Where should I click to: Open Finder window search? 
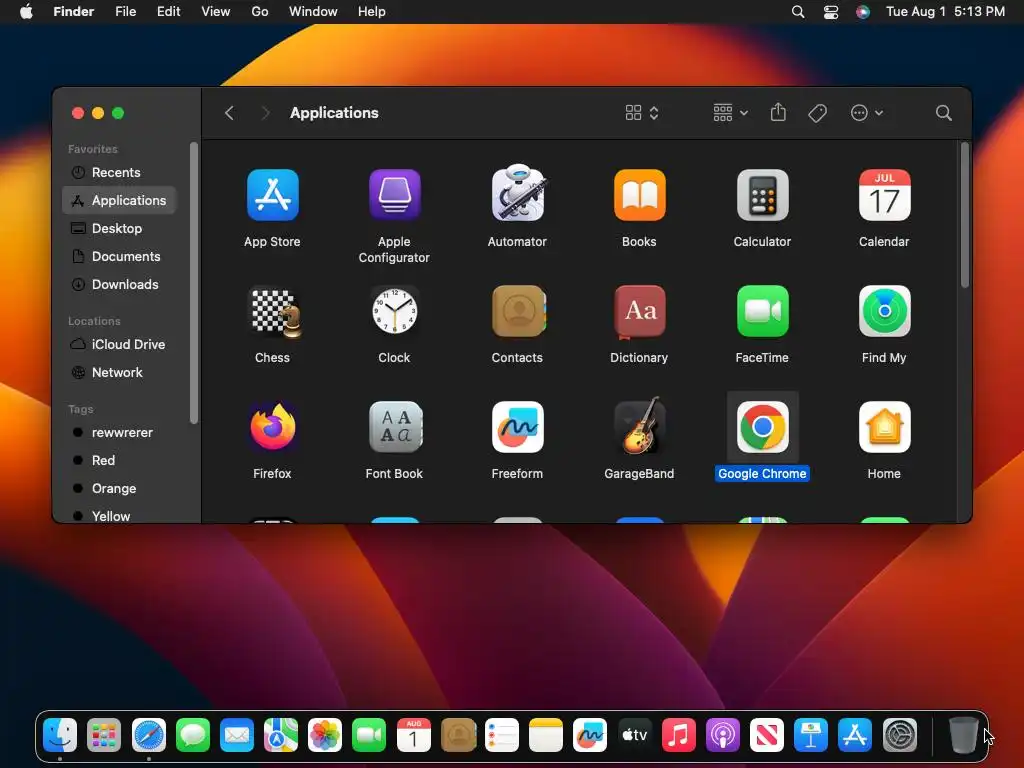pyautogui.click(x=943, y=113)
